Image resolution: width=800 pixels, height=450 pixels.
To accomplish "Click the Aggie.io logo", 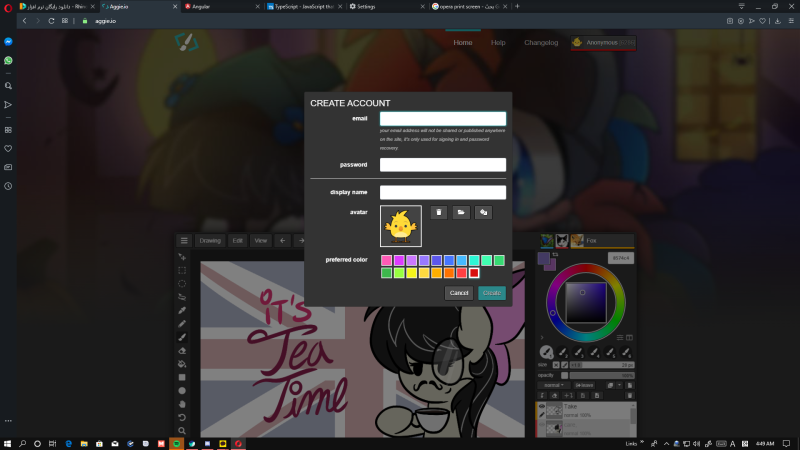I will 186,42.
